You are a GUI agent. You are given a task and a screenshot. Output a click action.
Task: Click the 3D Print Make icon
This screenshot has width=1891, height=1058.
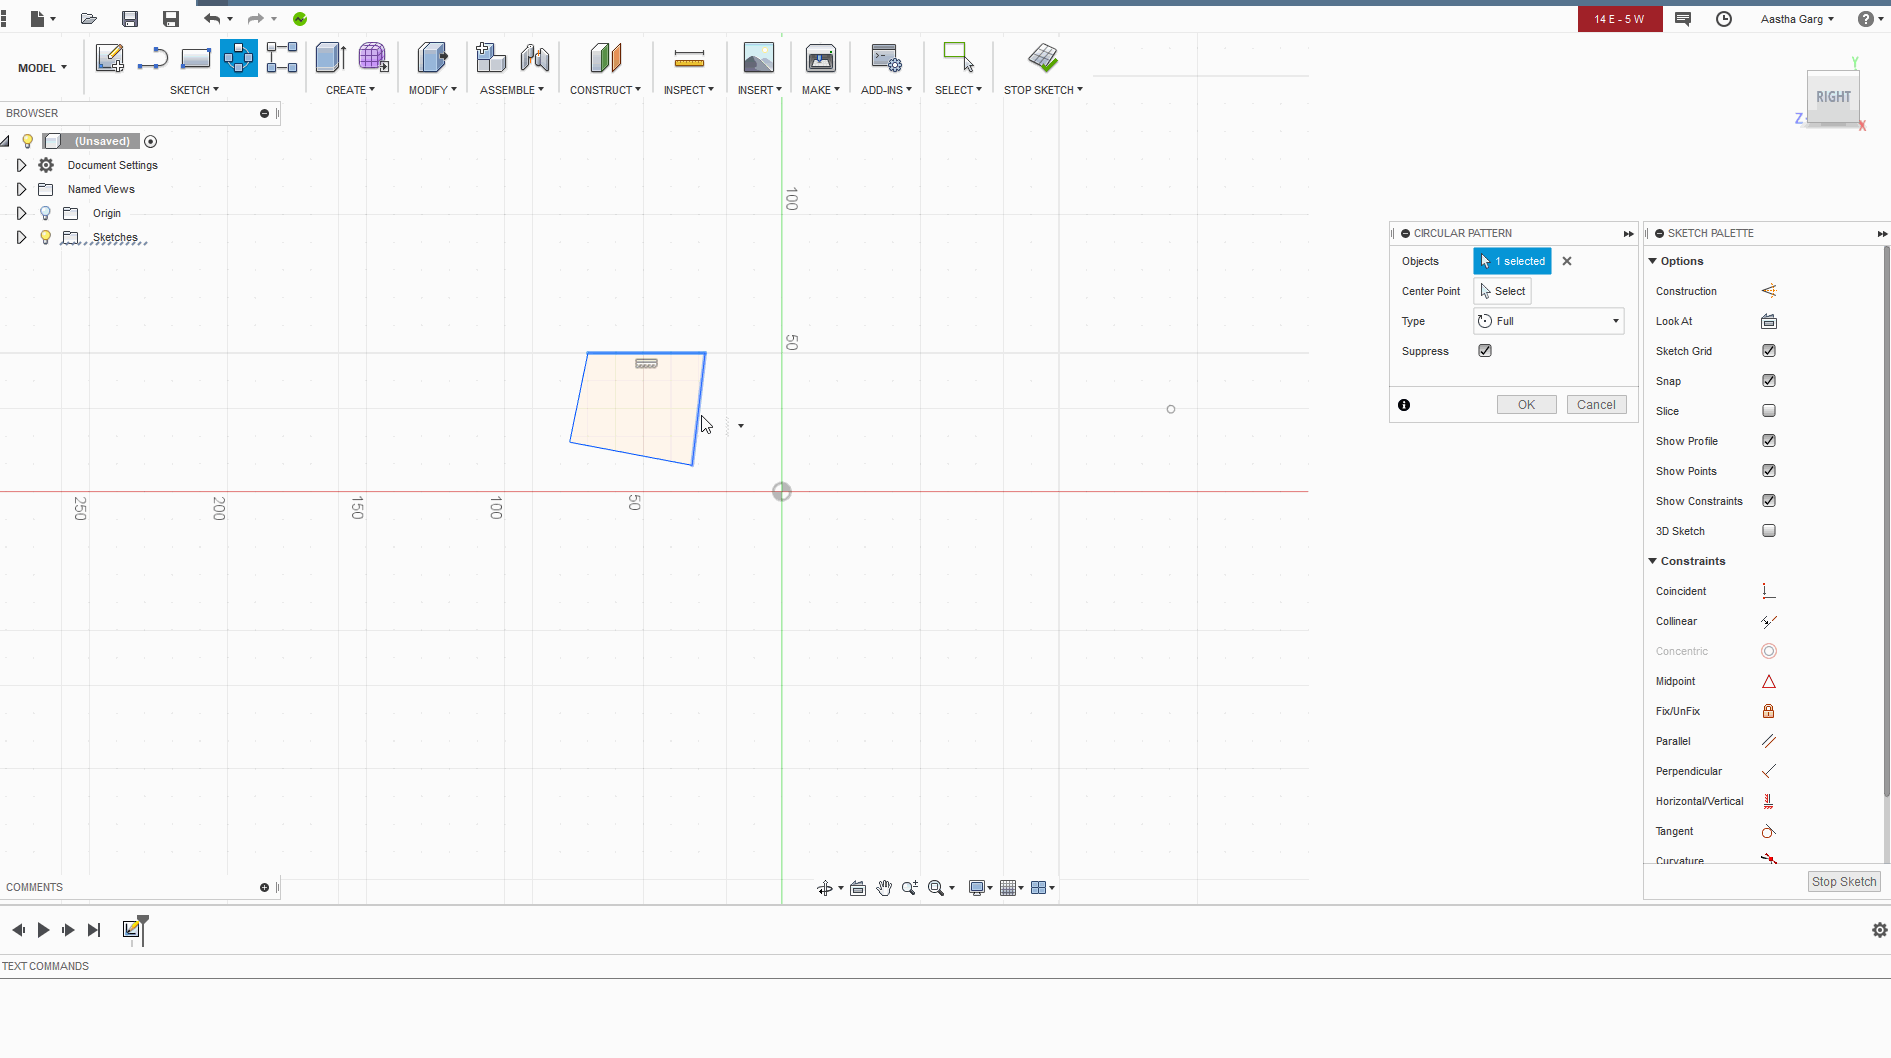tap(821, 58)
